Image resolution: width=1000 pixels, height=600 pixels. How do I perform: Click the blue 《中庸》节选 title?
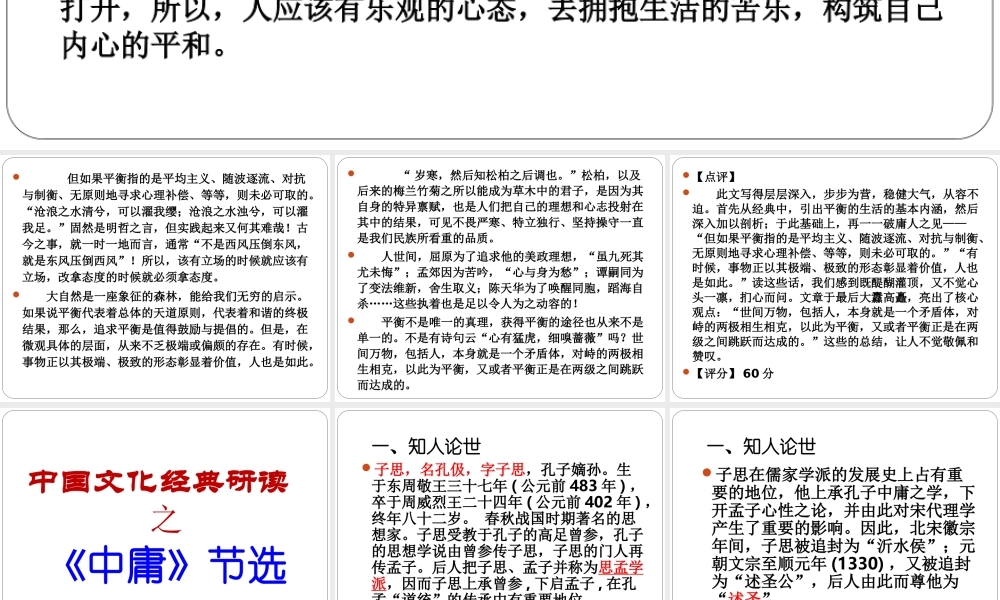tap(175, 565)
